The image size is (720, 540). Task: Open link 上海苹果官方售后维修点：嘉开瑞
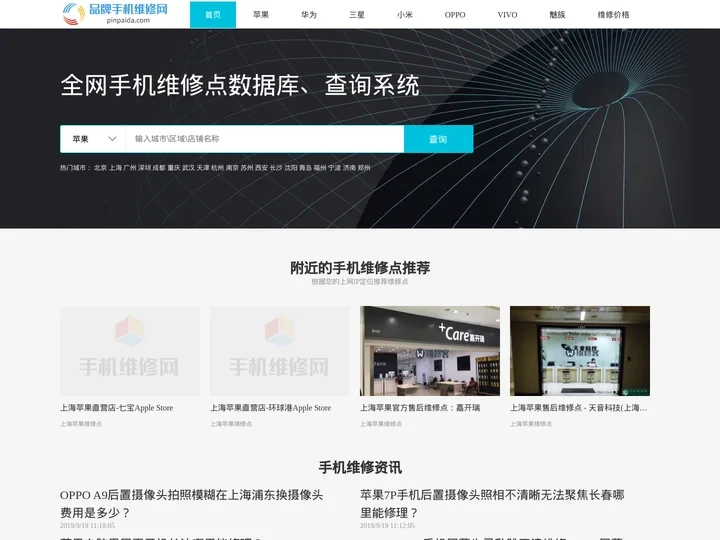[x=420, y=408]
